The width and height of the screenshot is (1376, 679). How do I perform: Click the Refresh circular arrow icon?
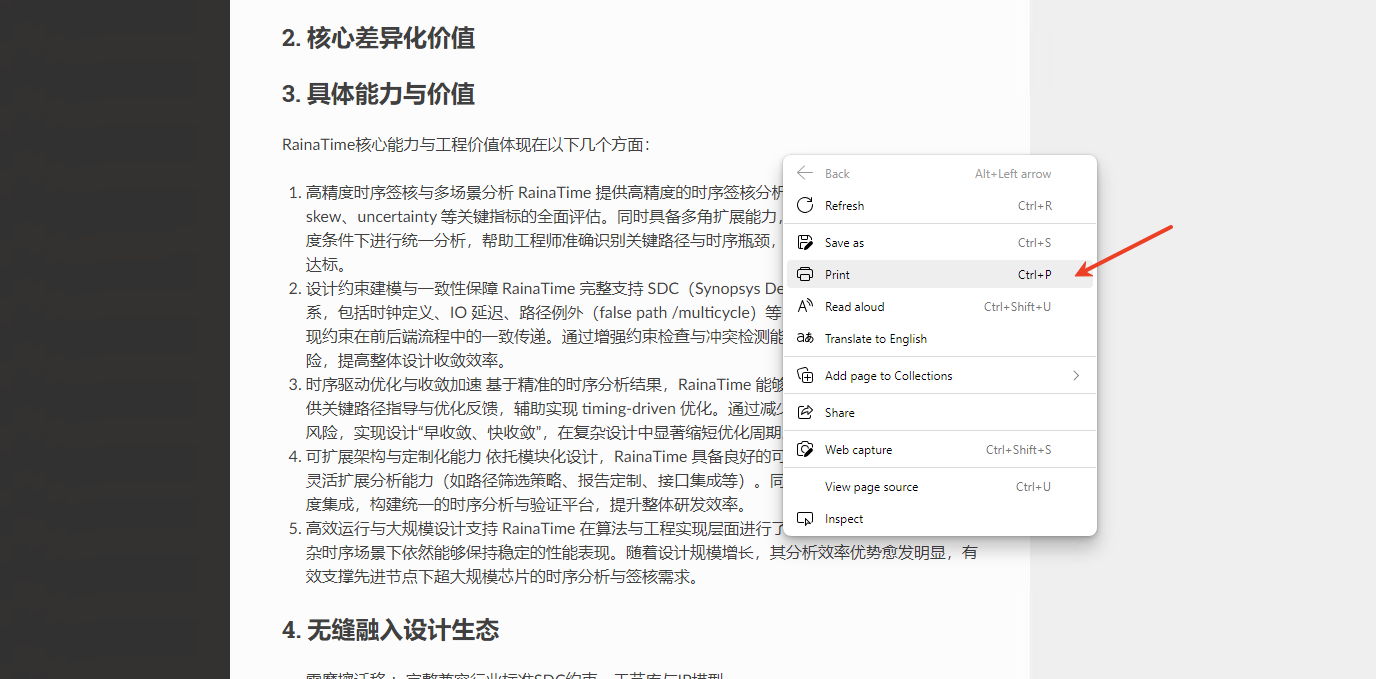tap(805, 206)
